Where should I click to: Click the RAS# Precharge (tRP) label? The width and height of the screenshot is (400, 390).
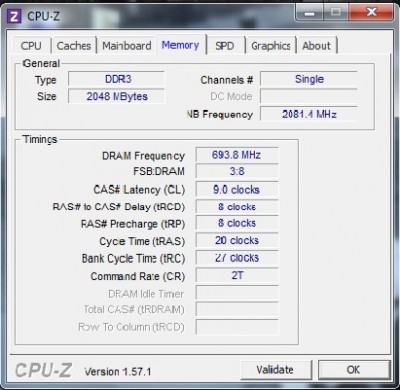(133, 224)
